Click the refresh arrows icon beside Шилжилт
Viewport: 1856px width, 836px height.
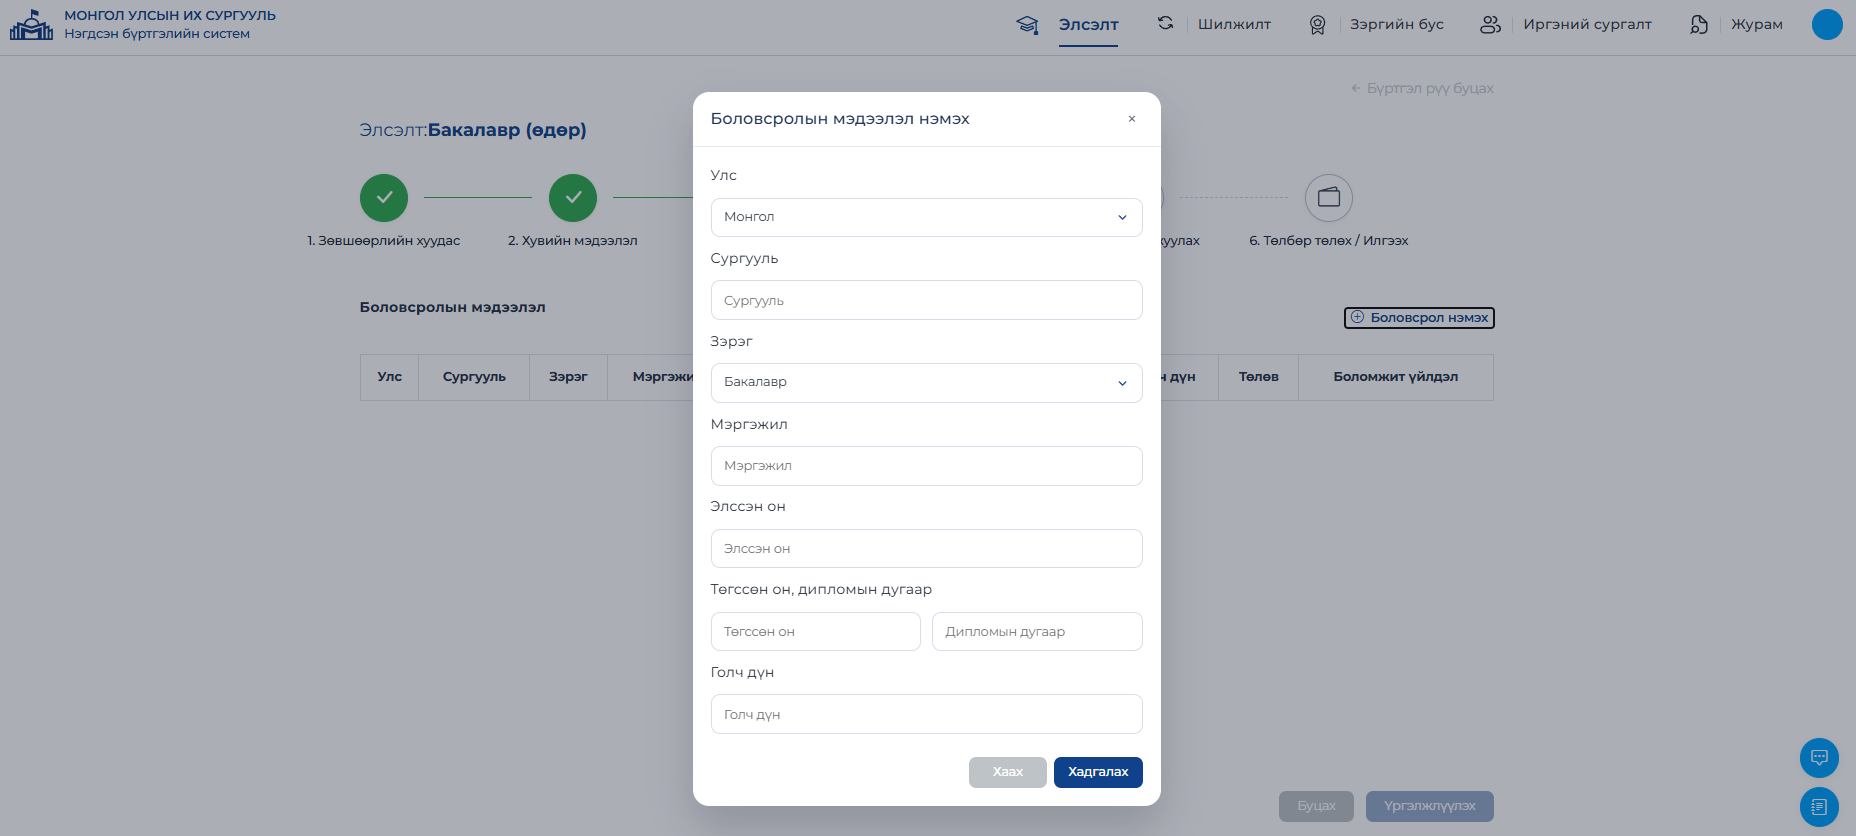1166,23
